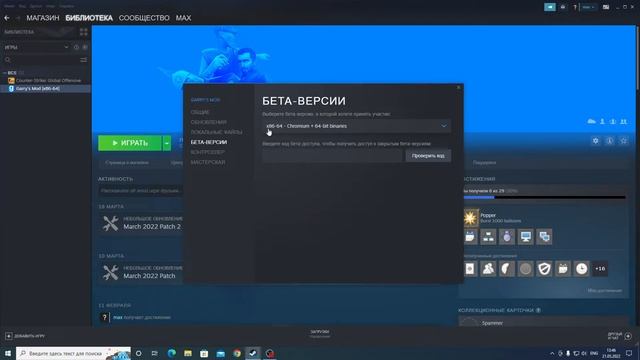Screen dimensions: 640x360
Task: Open the shield-shaped locked achievement
Action: [544, 269]
